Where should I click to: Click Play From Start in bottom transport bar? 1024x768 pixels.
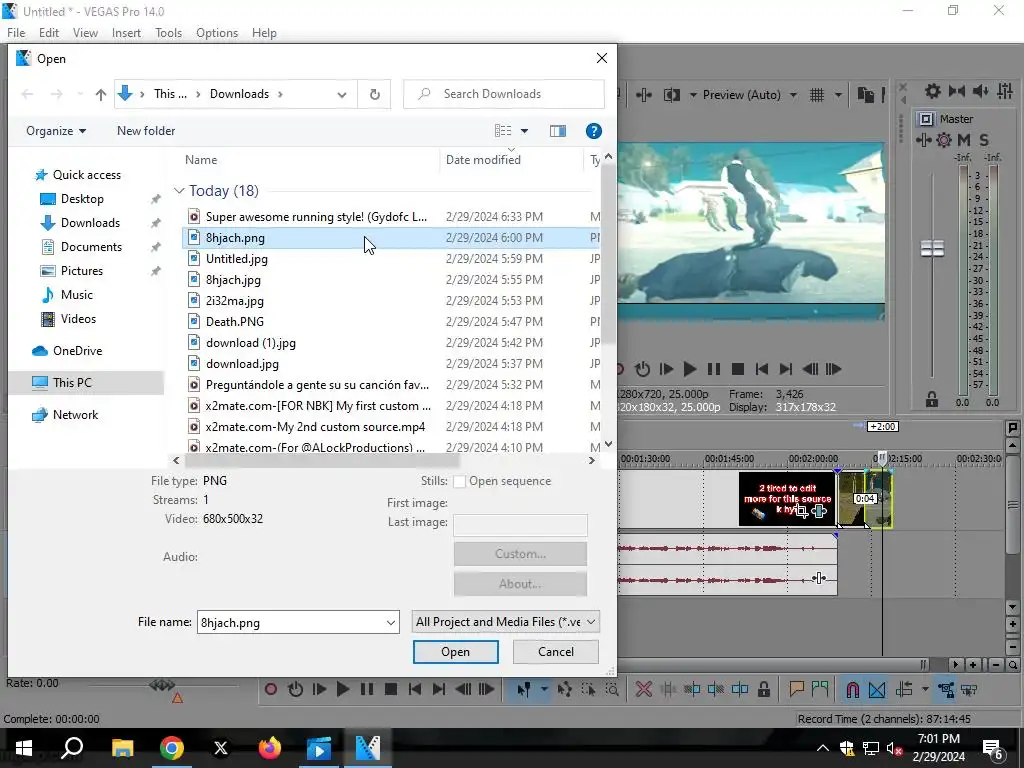coord(319,689)
